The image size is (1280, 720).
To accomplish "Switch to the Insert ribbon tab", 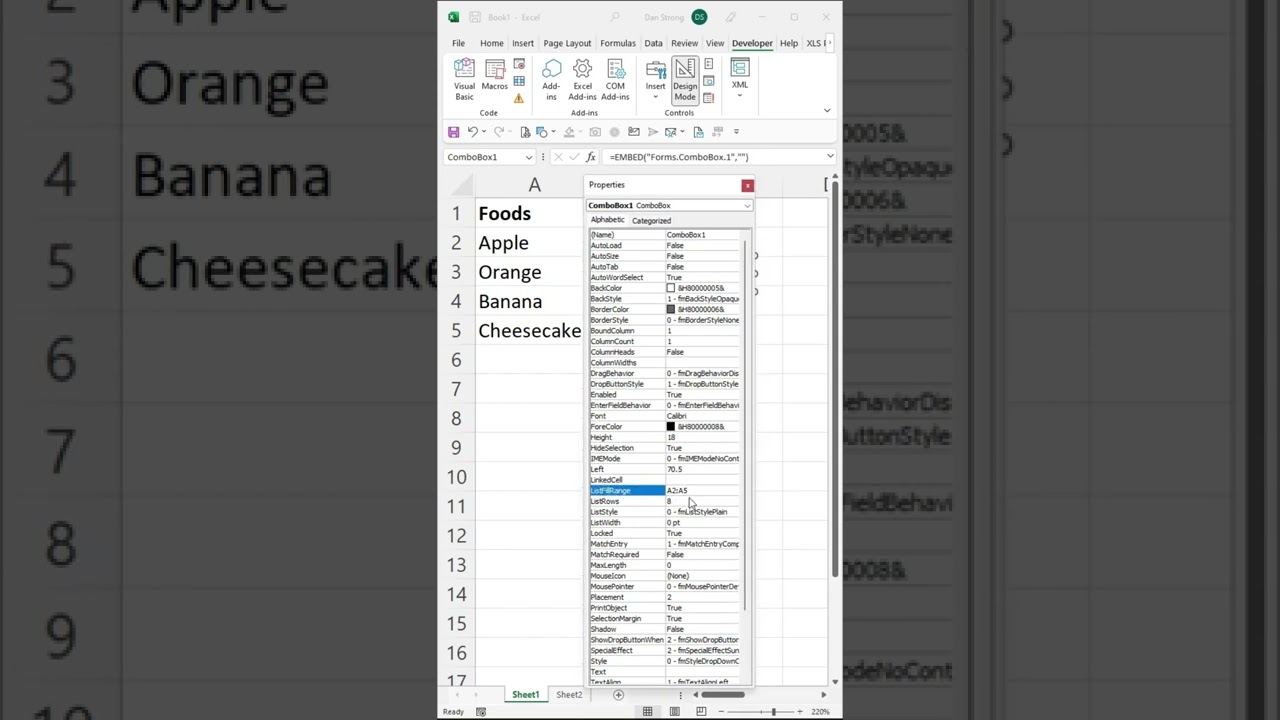I will (523, 43).
